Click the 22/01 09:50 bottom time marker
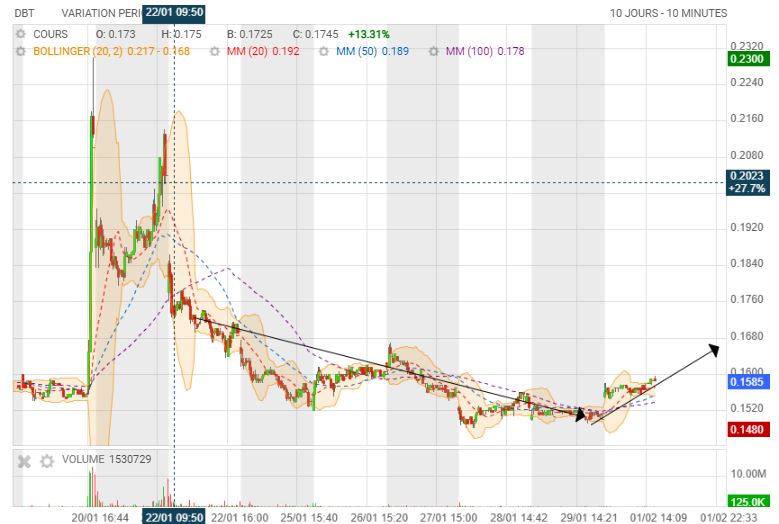Image resolution: width=779 pixels, height=524 pixels. pos(174,517)
